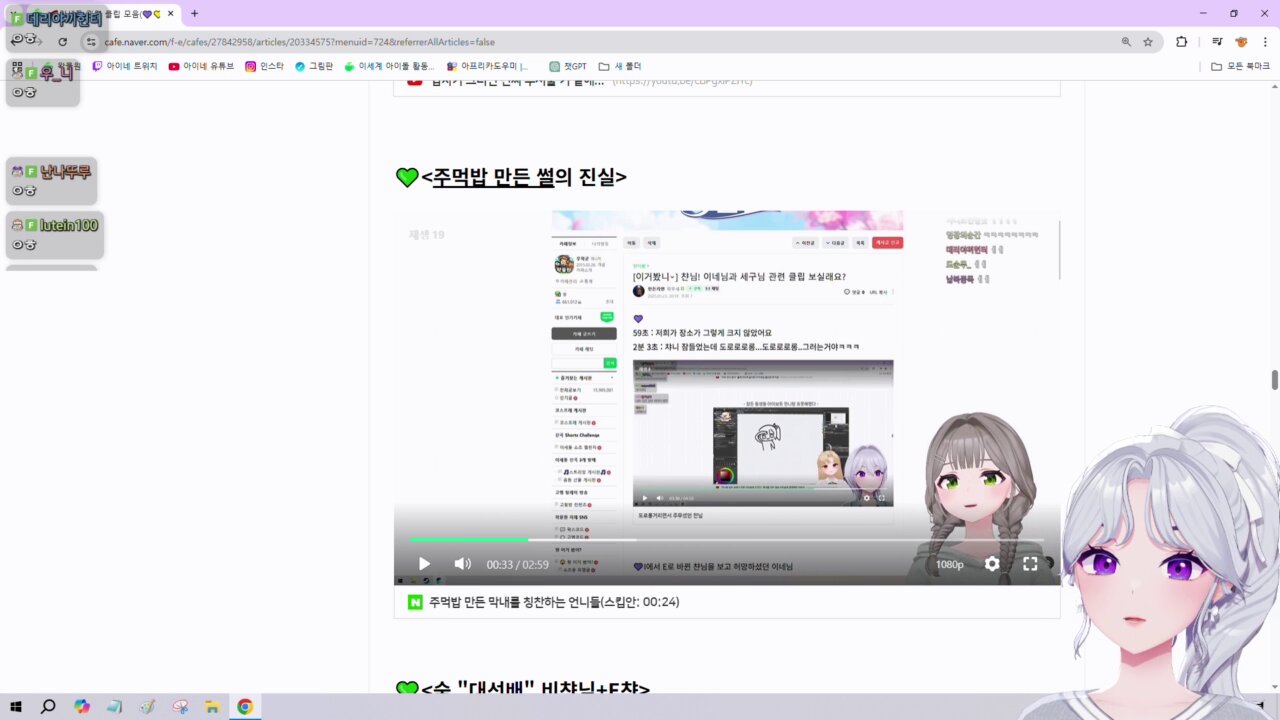Open the 모든 북마크 folder
This screenshot has height=720, width=1280.
(x=1240, y=66)
